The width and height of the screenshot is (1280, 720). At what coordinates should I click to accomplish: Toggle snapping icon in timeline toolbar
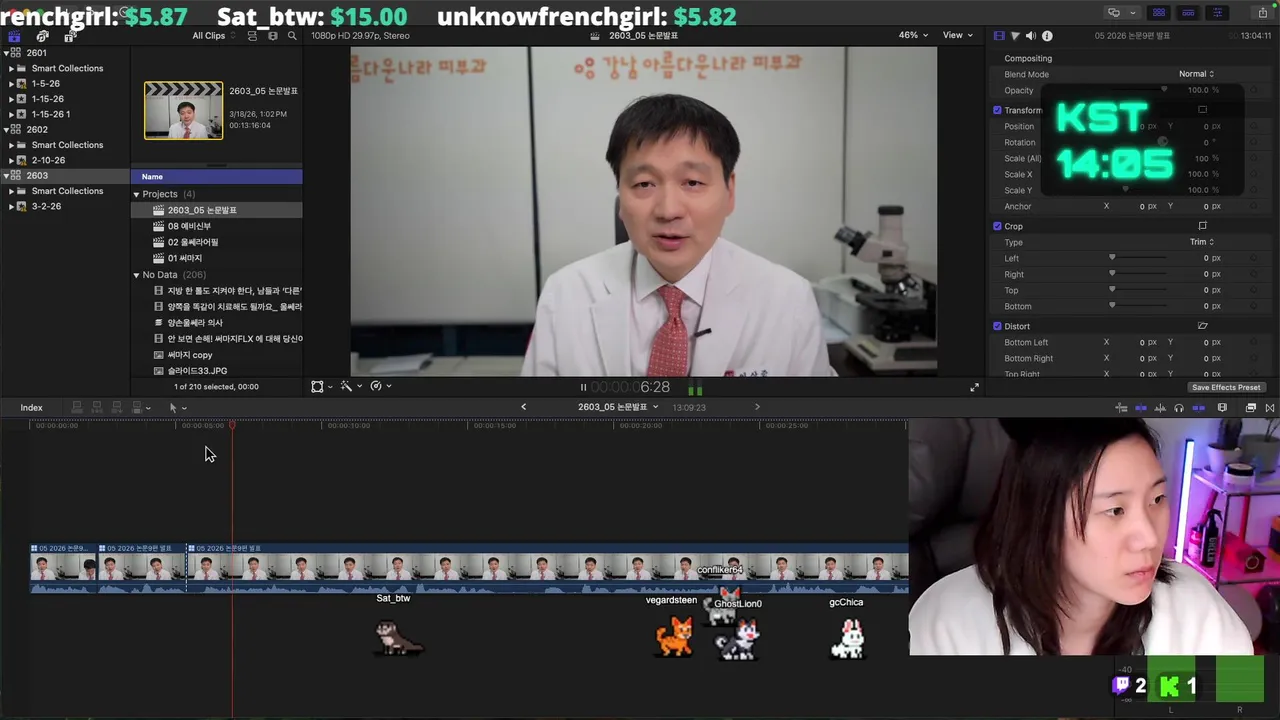click(x=1198, y=408)
